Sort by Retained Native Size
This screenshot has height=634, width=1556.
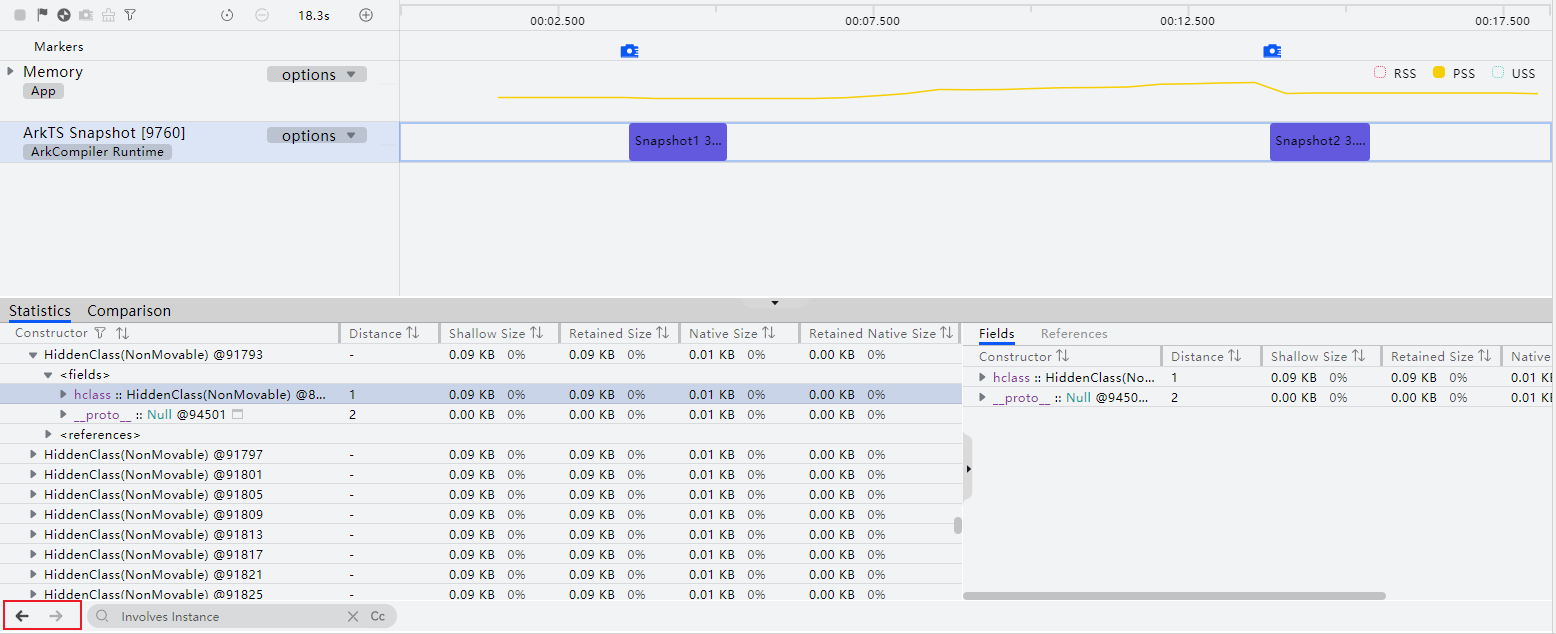pyautogui.click(x=947, y=333)
